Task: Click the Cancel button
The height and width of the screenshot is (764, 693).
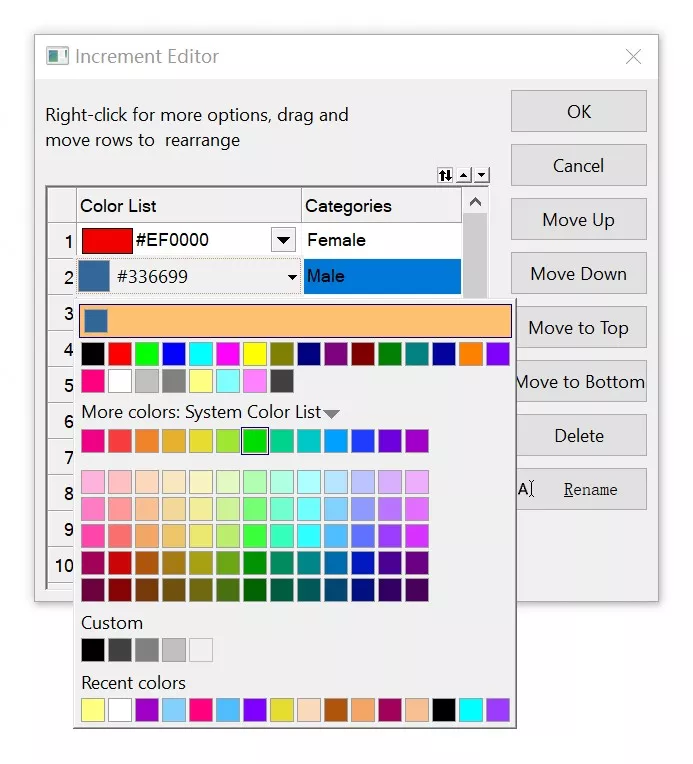Action: tap(578, 165)
